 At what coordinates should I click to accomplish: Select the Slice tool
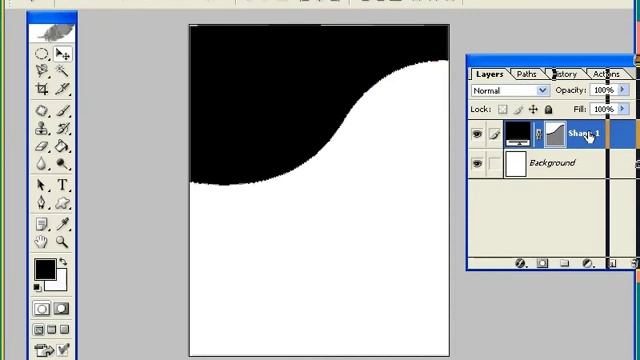click(x=62, y=89)
